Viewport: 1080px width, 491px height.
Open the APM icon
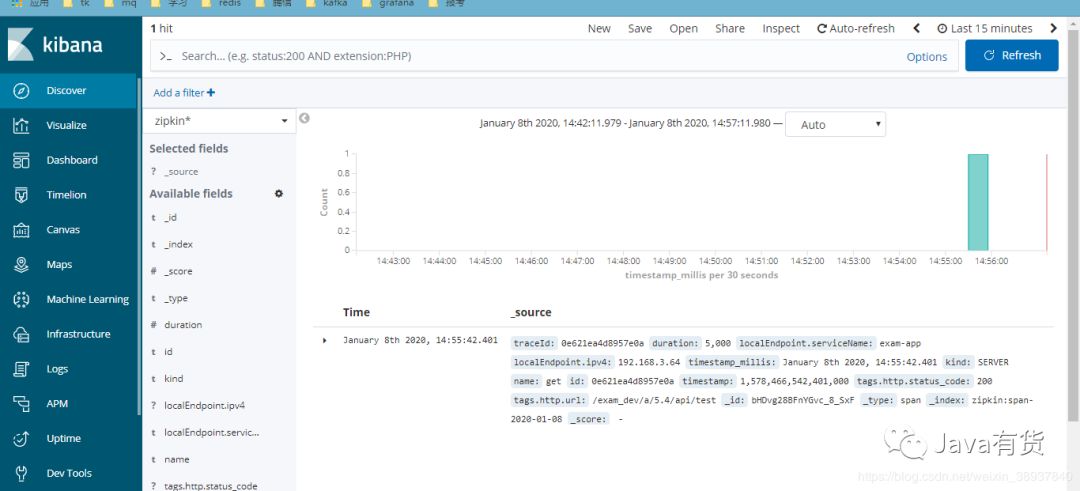click(21, 404)
